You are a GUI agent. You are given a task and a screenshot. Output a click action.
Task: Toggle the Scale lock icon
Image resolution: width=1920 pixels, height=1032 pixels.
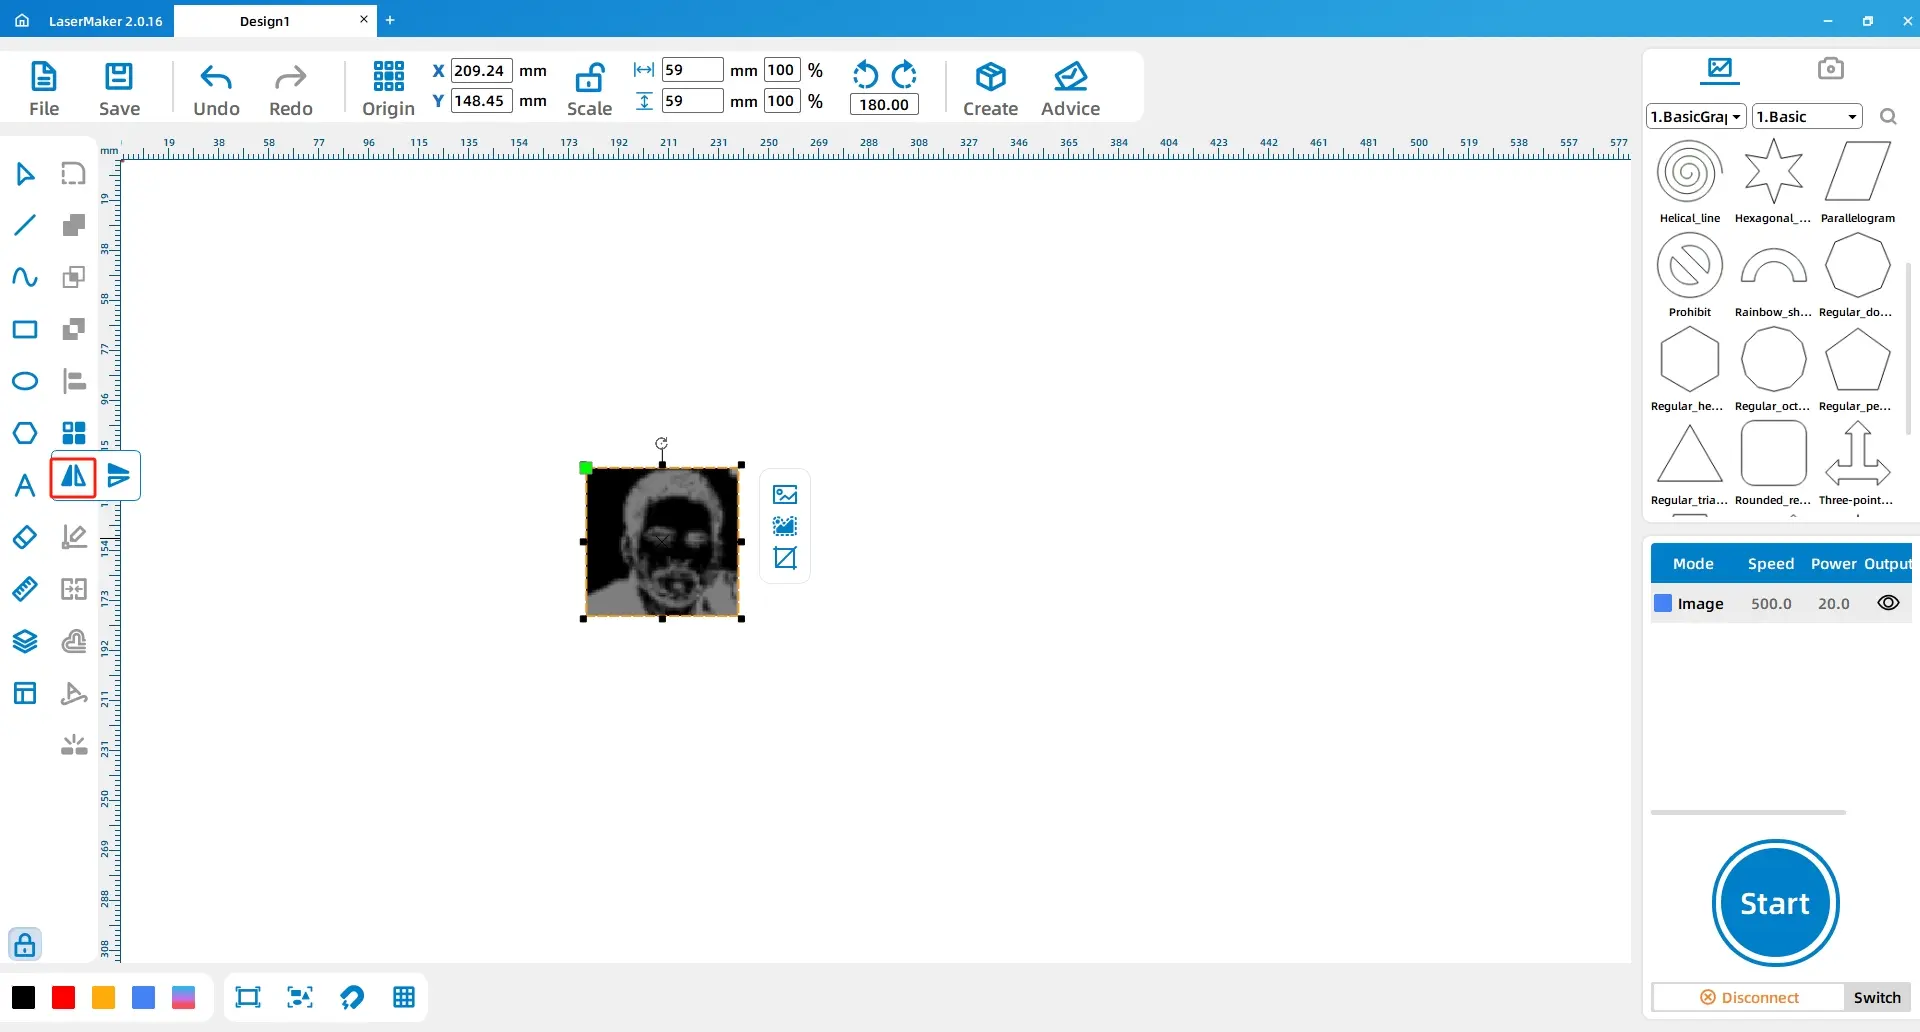[589, 77]
